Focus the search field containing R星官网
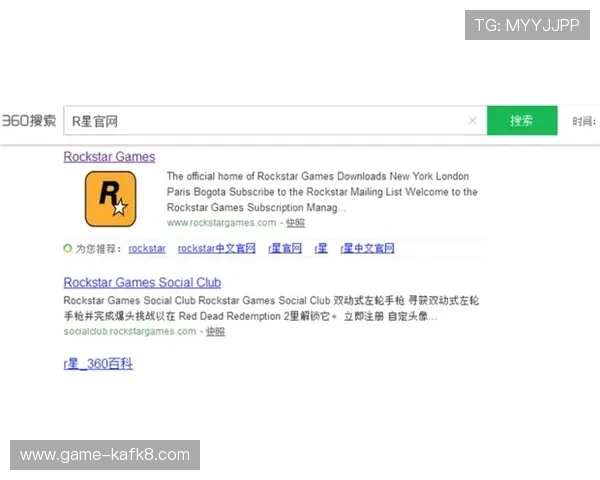Screen dimensions: 600x480 (x=275, y=121)
